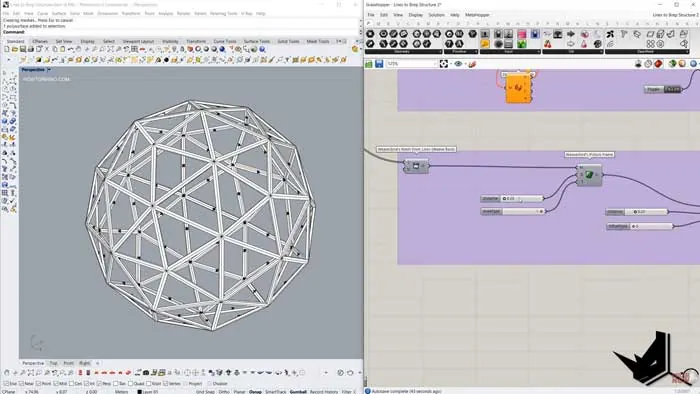Viewport: 700px width, 394px height.
Task: Click distance slider feeding Picture Frame component
Action: point(512,199)
